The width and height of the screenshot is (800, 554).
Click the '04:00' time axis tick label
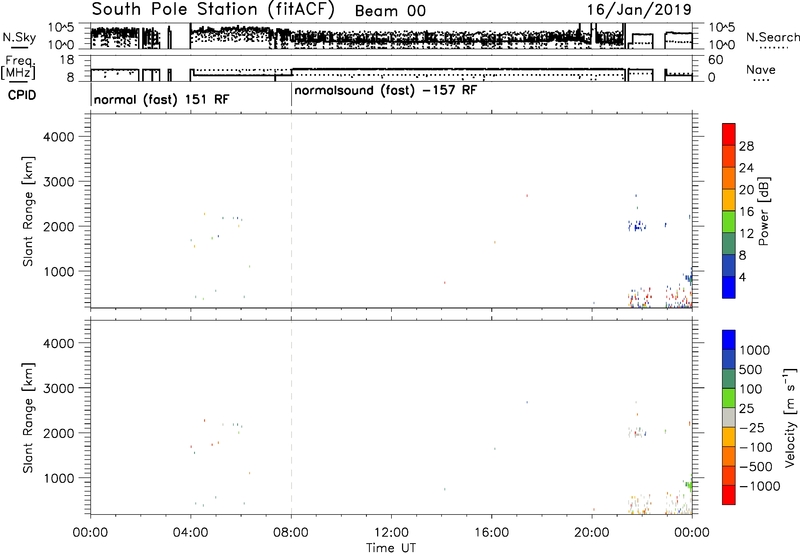tap(191, 533)
